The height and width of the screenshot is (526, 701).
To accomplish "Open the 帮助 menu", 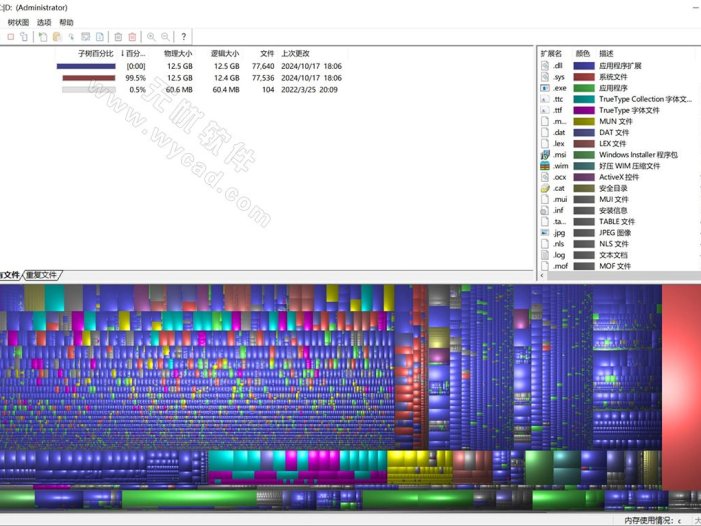I will [66, 22].
